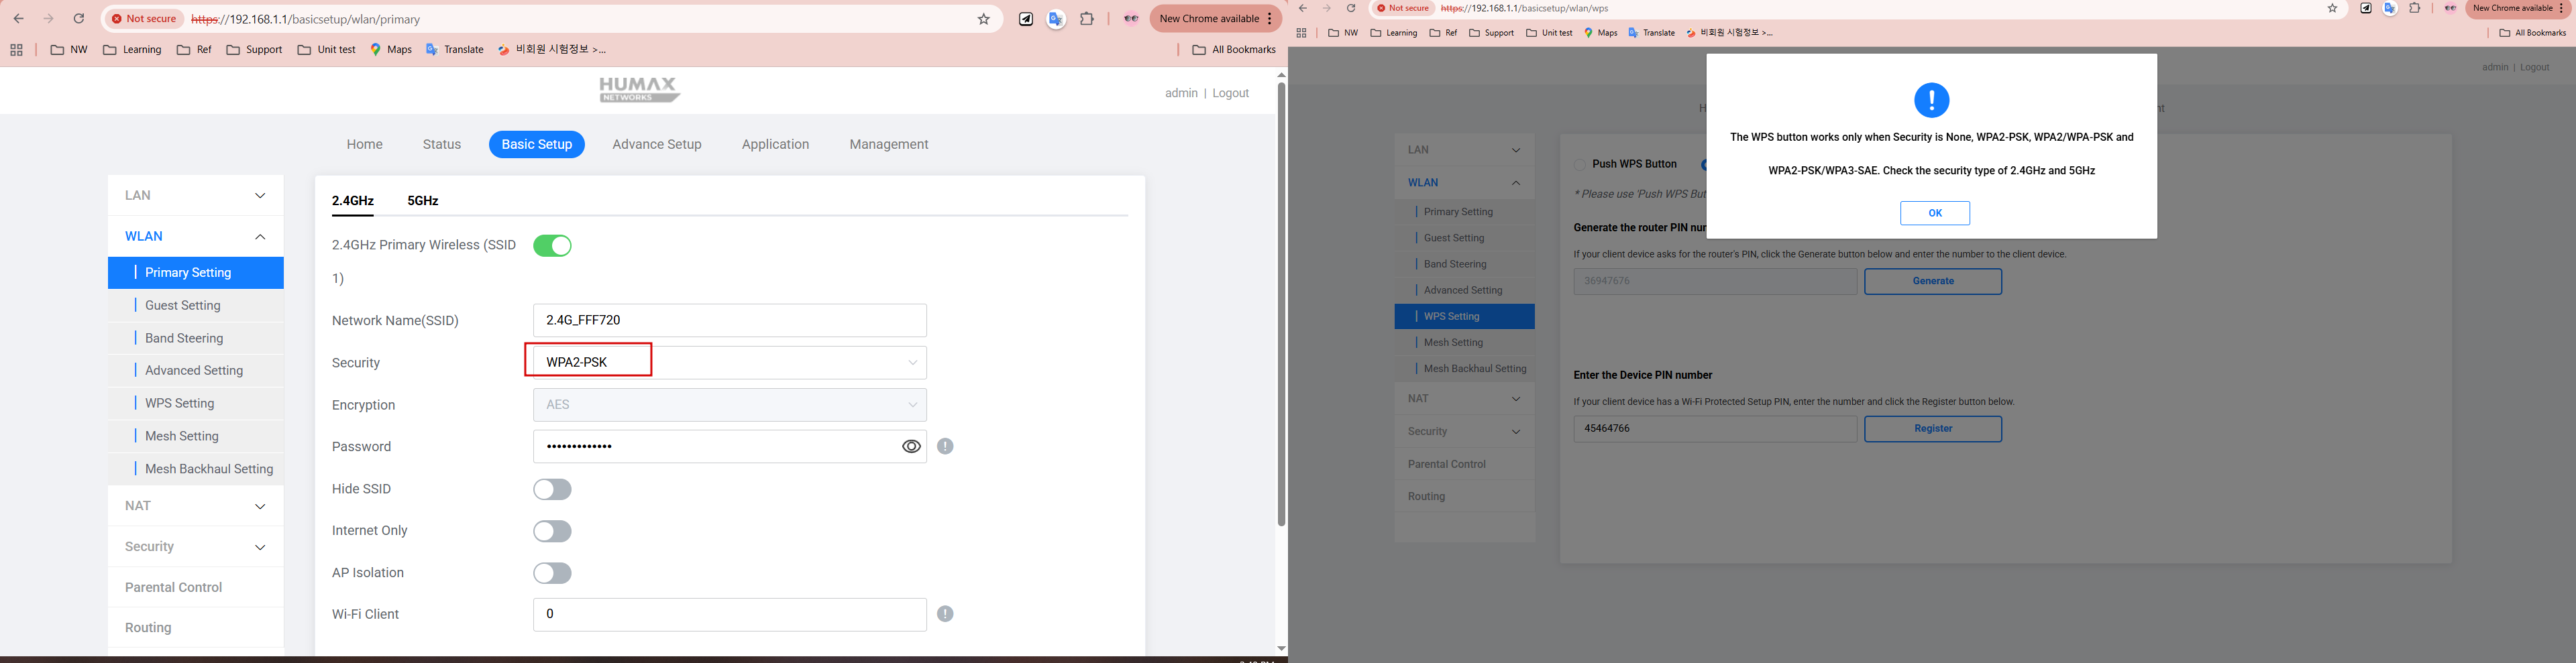The width and height of the screenshot is (2576, 663).
Task: Open Learning bookmark folder in left window
Action: 132,50
